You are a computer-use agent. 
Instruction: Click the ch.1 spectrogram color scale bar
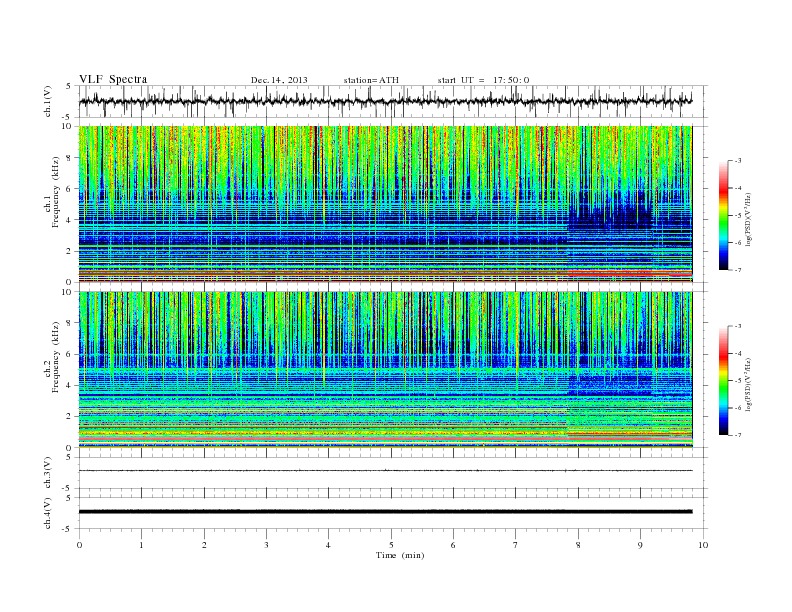click(x=723, y=216)
